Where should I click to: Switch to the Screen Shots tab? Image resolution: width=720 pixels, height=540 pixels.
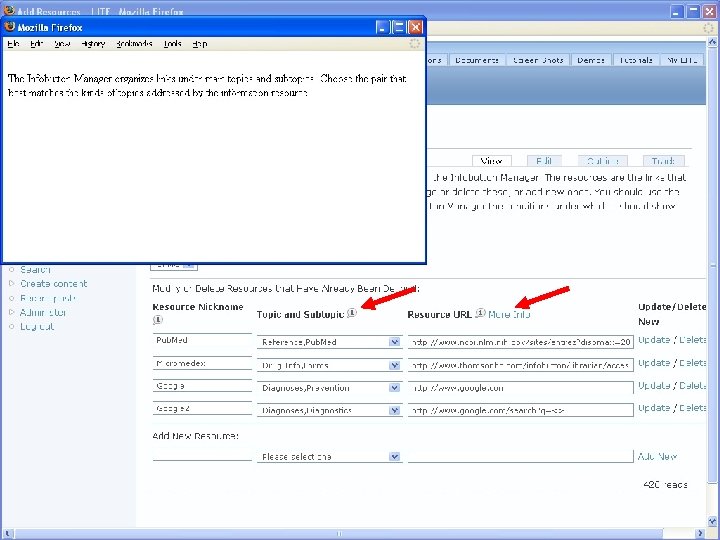click(538, 60)
